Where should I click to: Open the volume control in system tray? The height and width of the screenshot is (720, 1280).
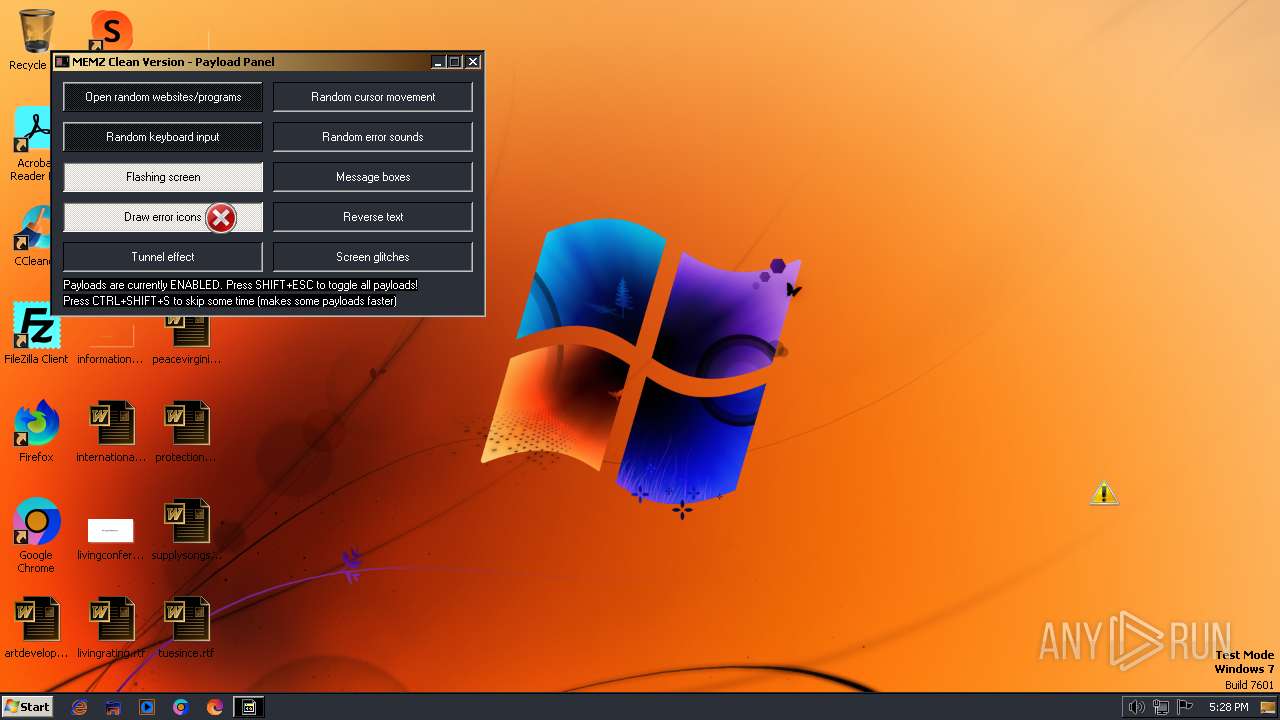pos(1136,707)
